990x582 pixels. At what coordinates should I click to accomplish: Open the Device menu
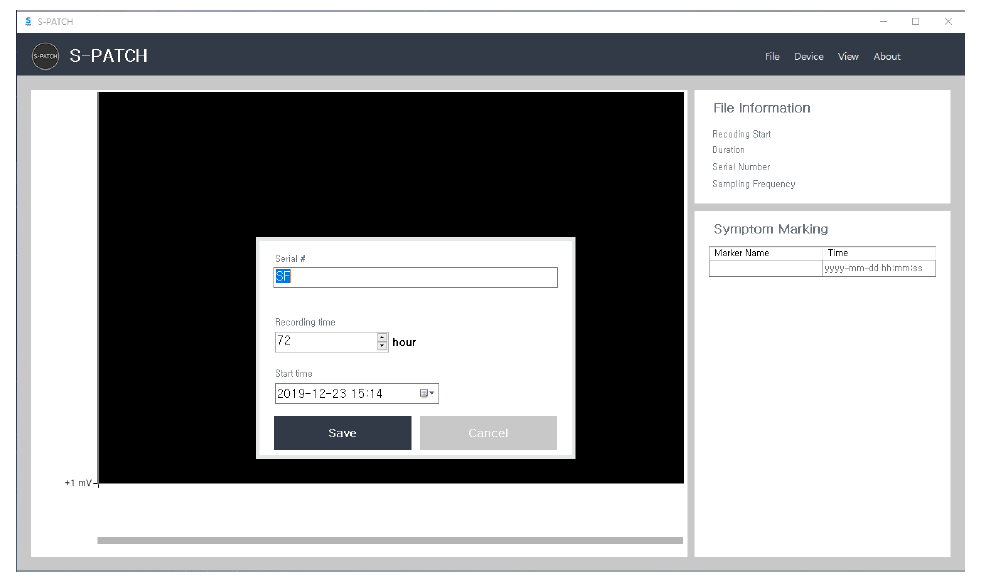click(x=808, y=57)
